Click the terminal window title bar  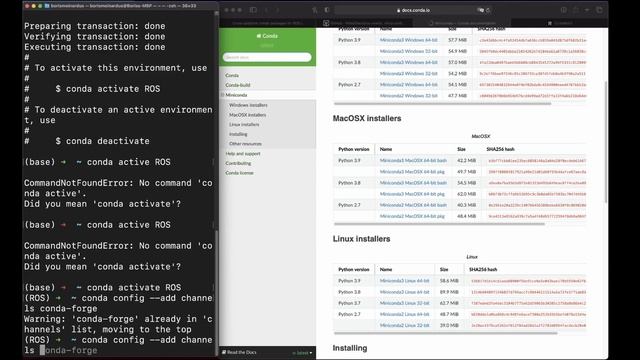(121, 6)
